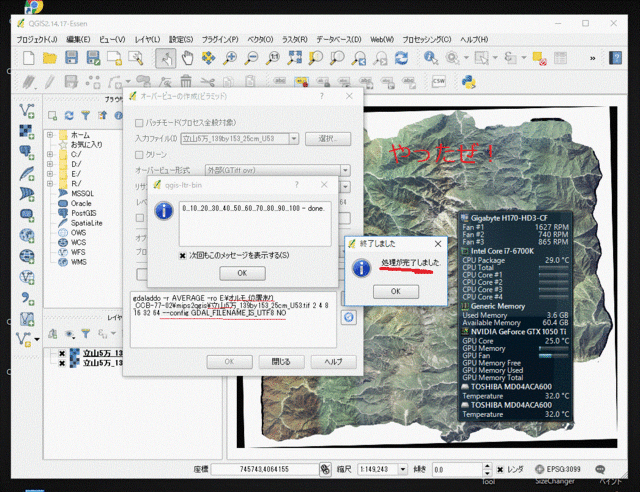Toggle visibility of the first 立山5万 layer
The image size is (640, 492).
pos(62,353)
